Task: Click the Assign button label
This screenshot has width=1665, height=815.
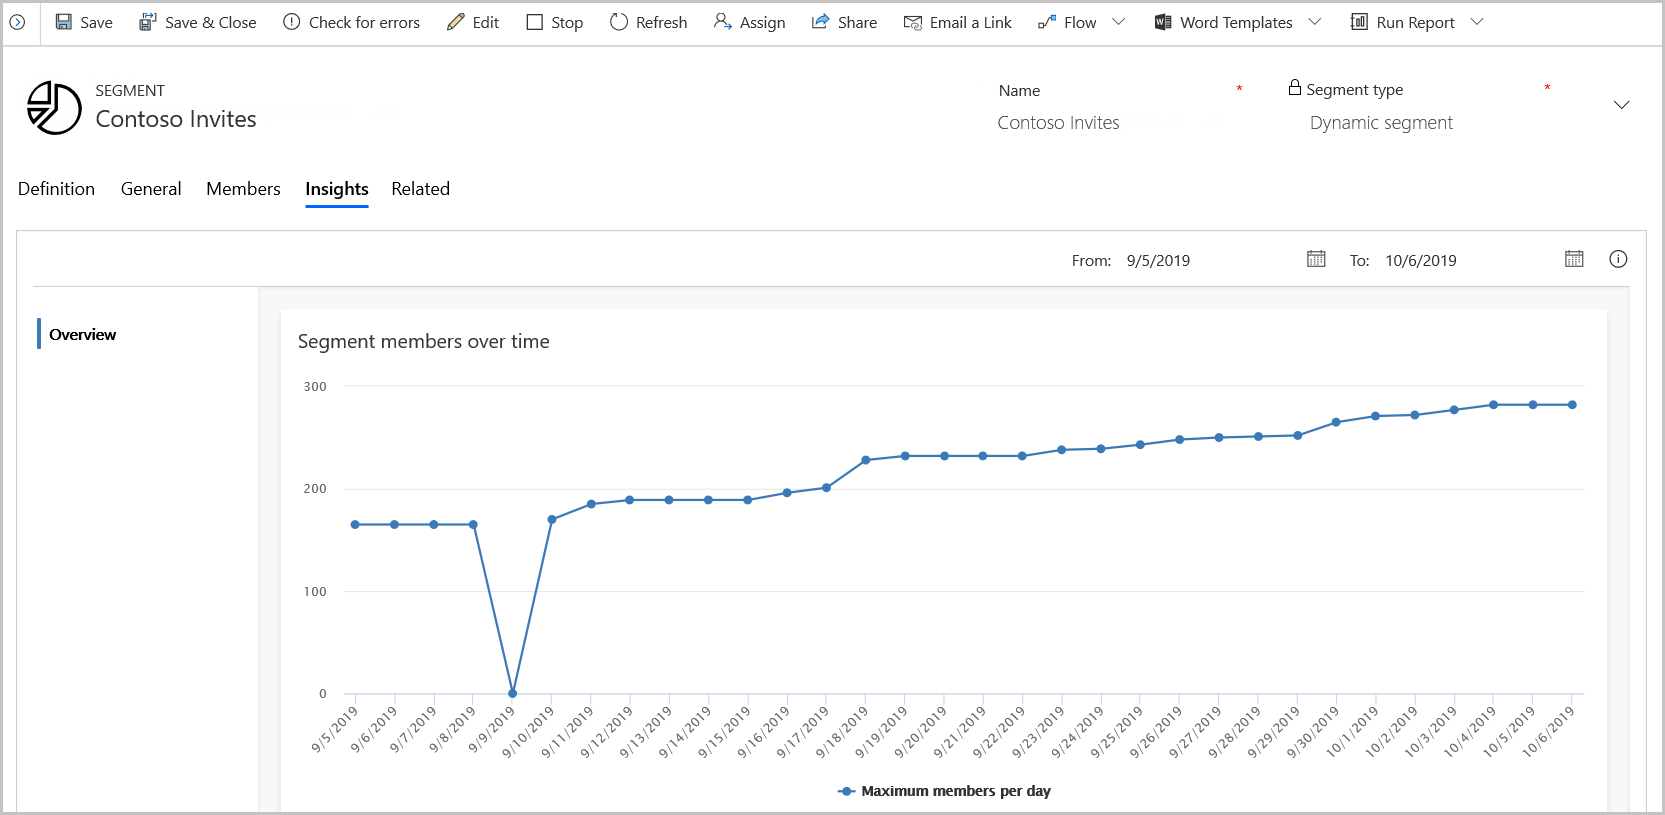Action: (x=762, y=22)
